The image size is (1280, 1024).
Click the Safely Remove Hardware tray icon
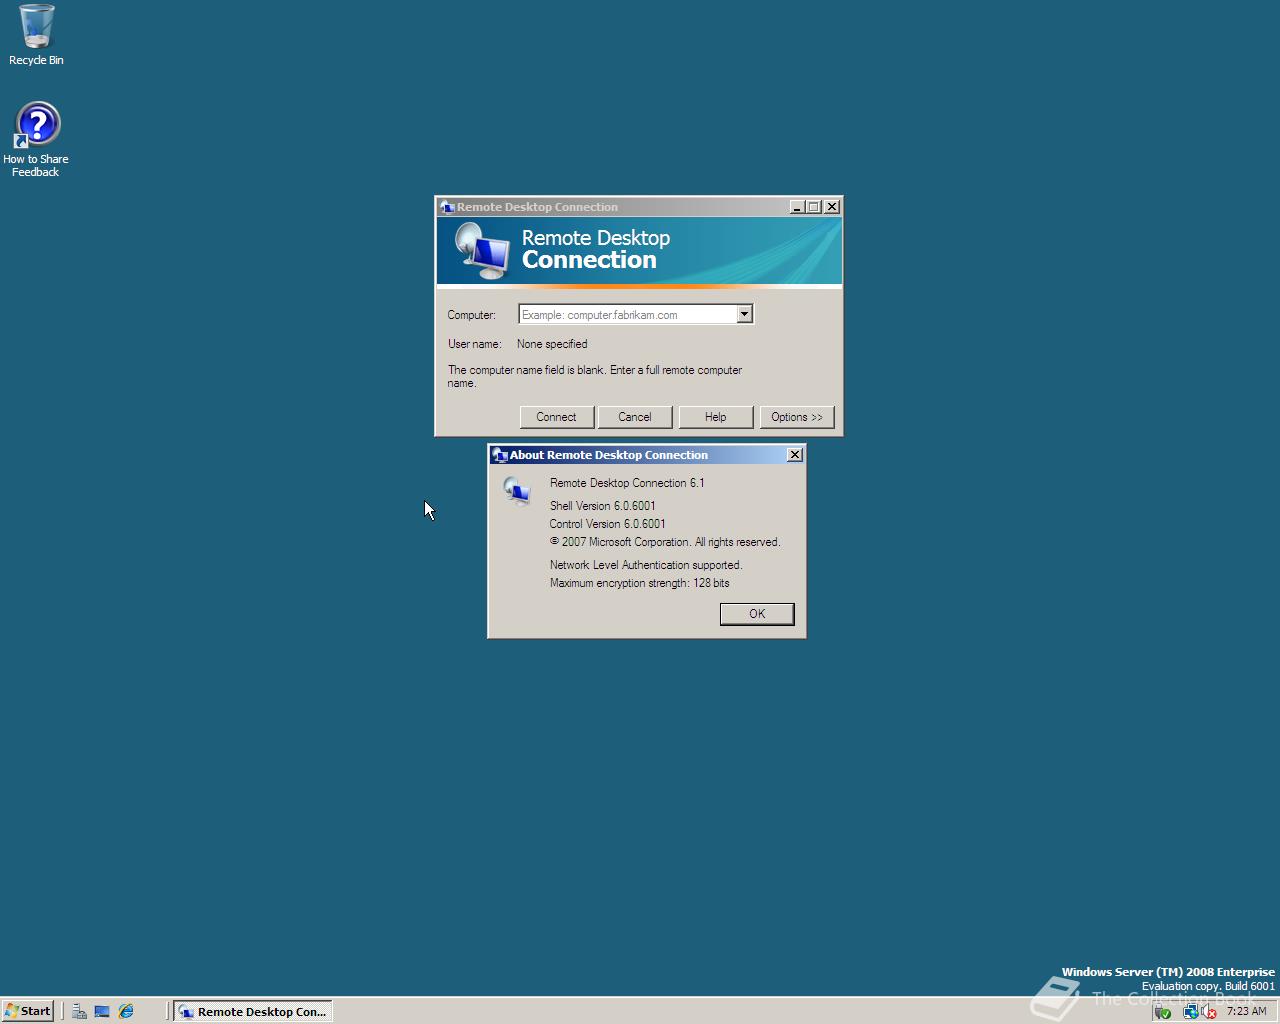coord(1163,1012)
